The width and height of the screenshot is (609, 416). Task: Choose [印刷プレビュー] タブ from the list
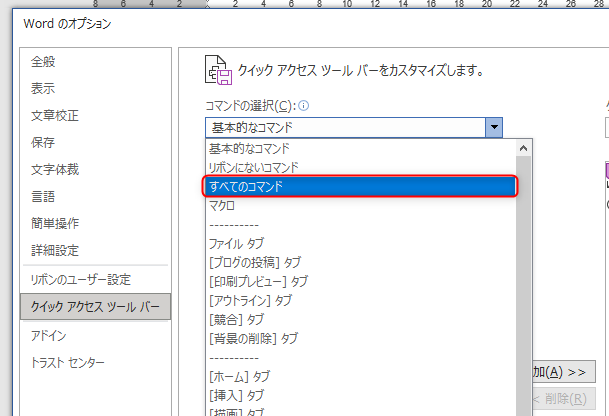coord(360,281)
